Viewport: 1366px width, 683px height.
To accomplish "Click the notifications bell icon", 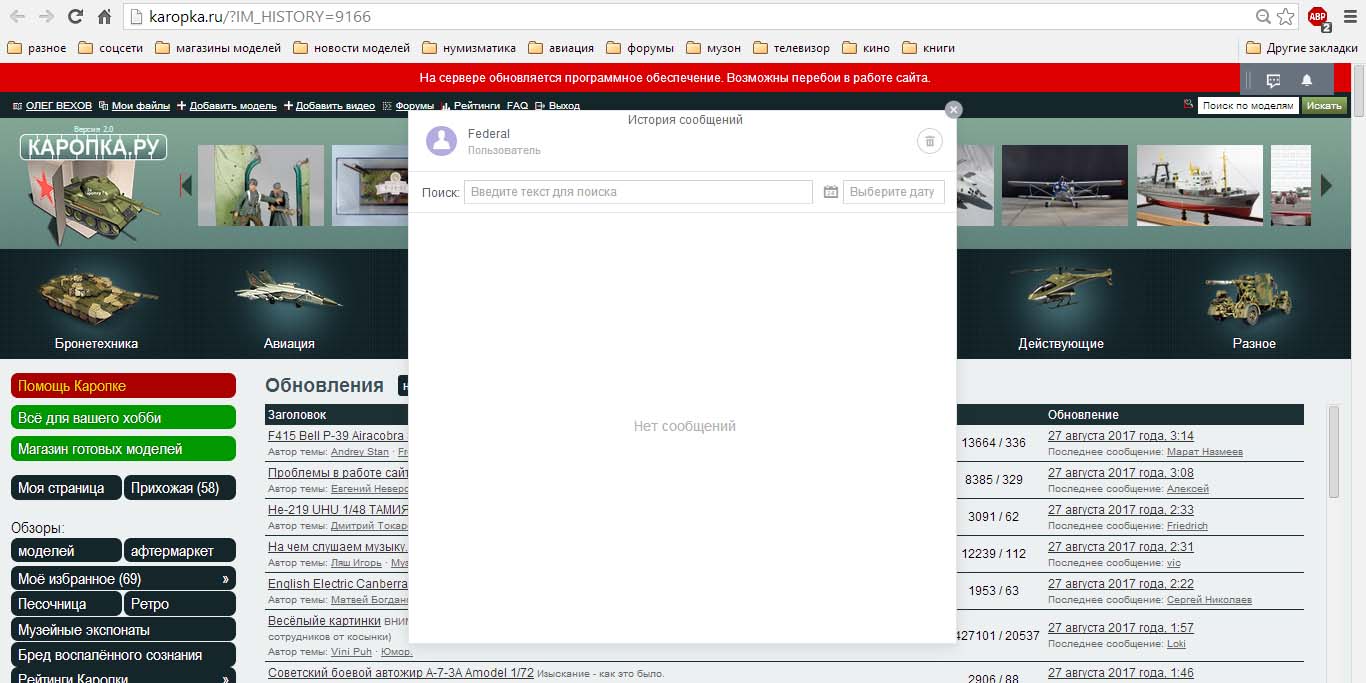I will [x=1306, y=80].
